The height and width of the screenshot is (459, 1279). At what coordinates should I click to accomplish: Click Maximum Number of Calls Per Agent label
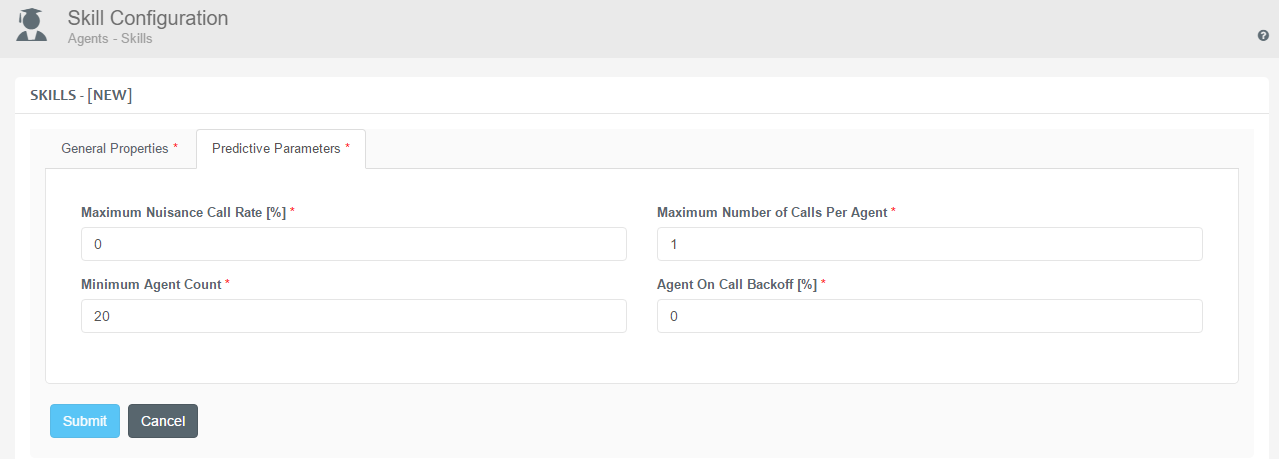tap(772, 212)
